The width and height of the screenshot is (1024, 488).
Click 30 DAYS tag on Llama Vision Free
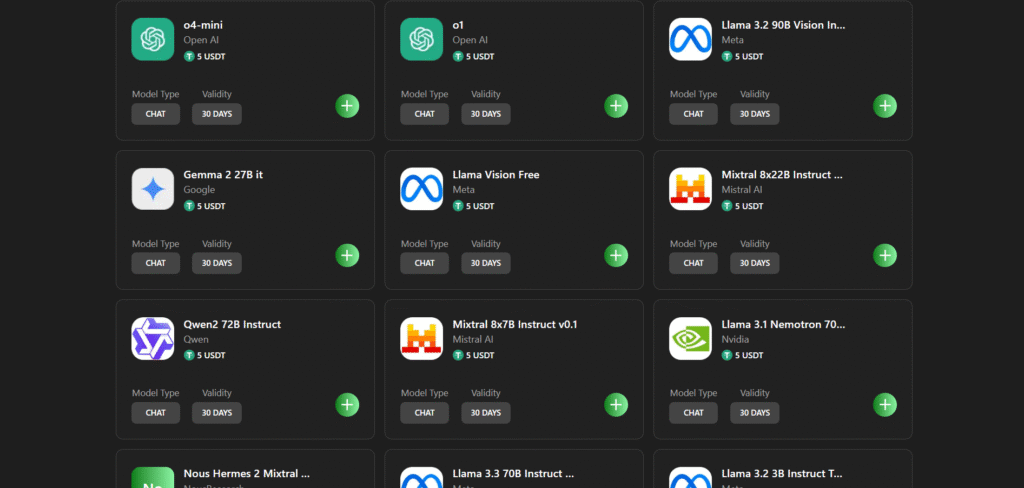click(486, 263)
